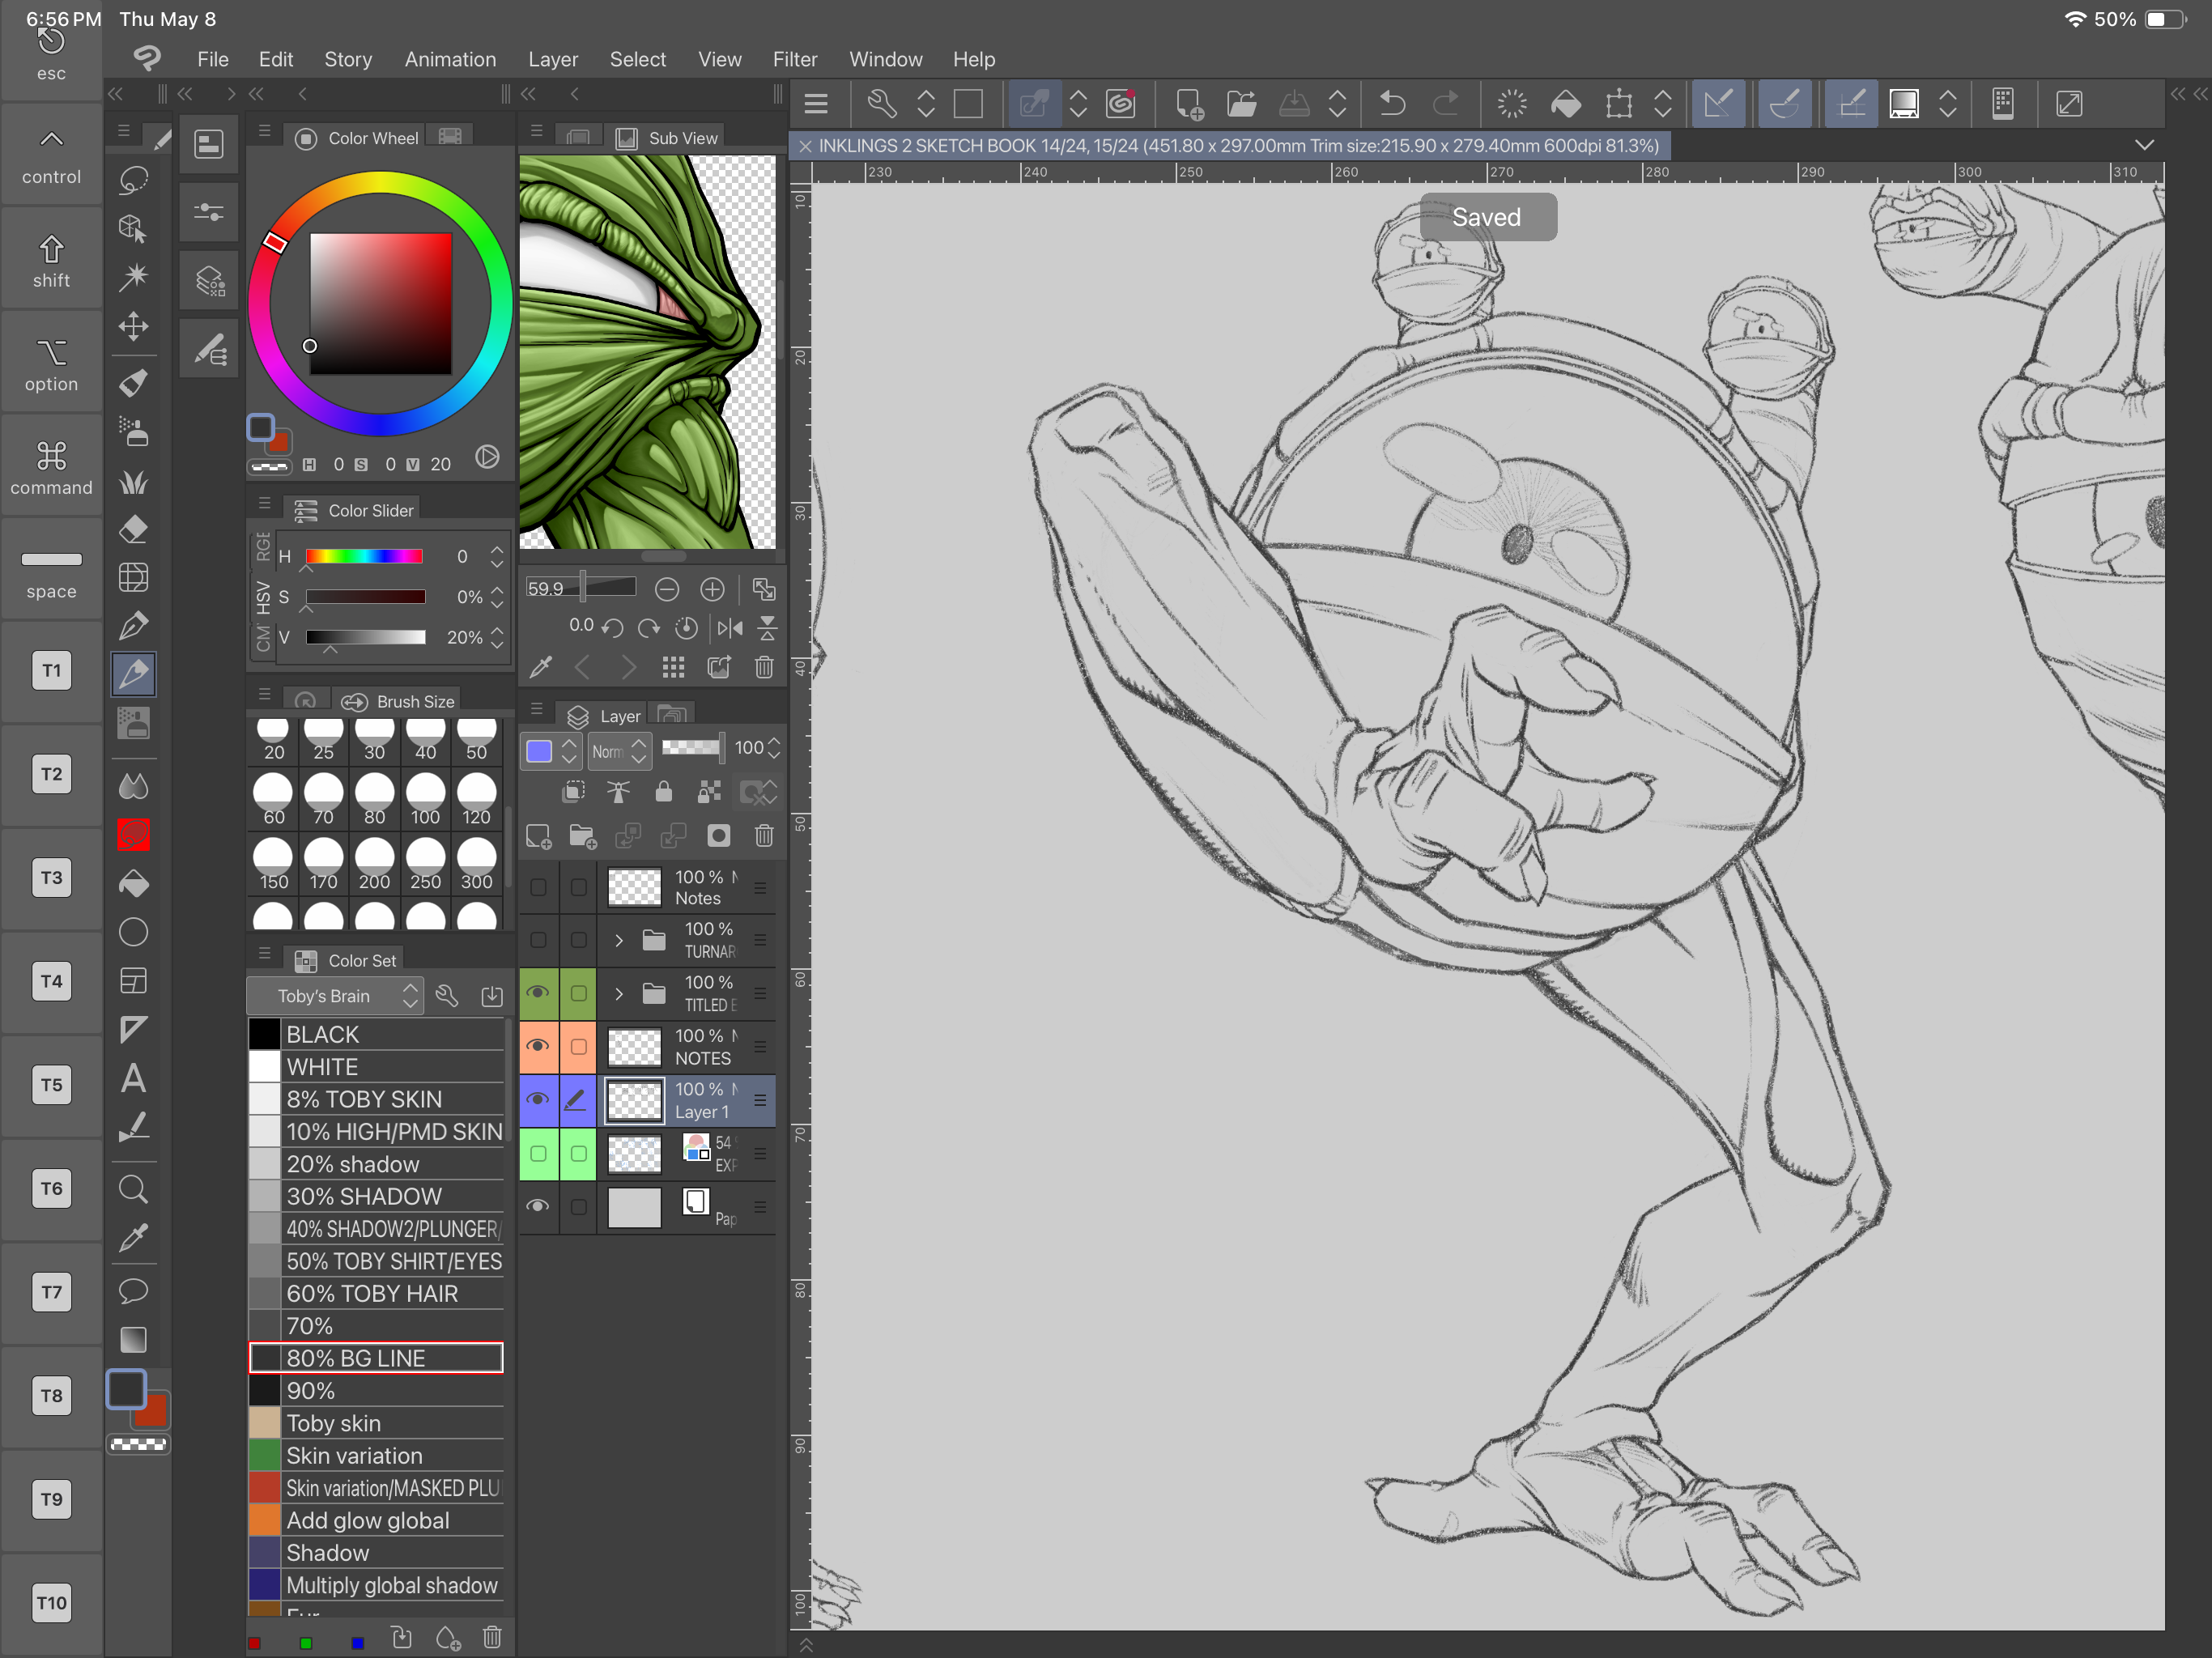Select the Fill bucket tool
2212x1658 pixels.
pos(133,884)
